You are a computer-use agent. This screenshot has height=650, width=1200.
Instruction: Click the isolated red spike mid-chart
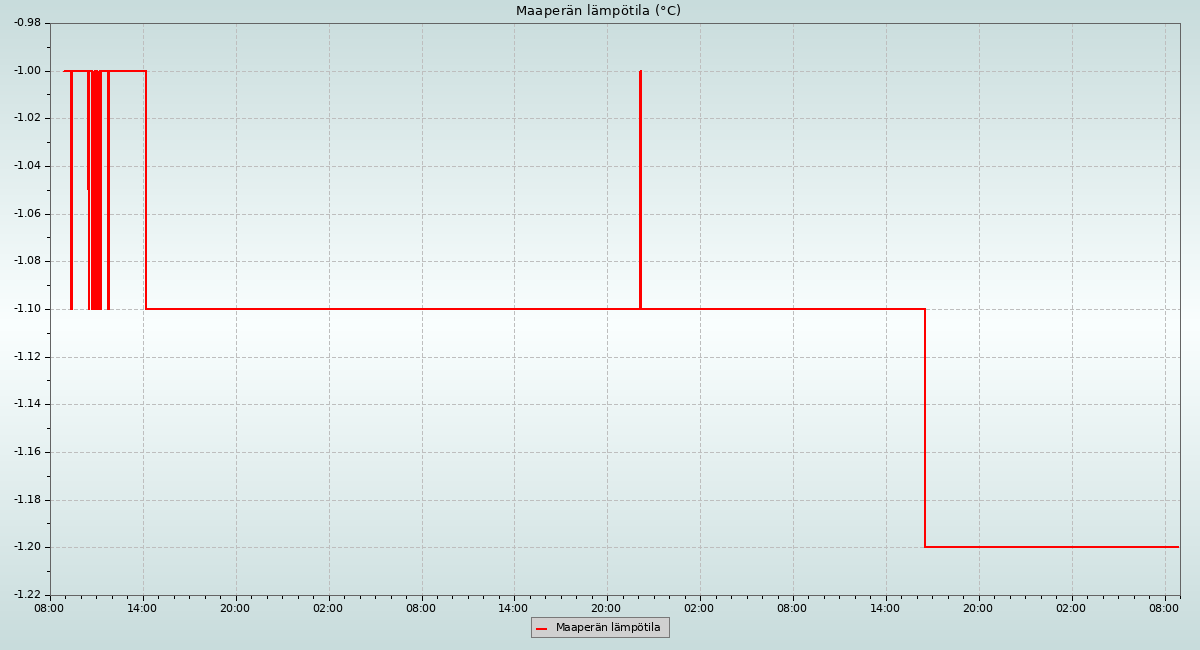[640, 190]
